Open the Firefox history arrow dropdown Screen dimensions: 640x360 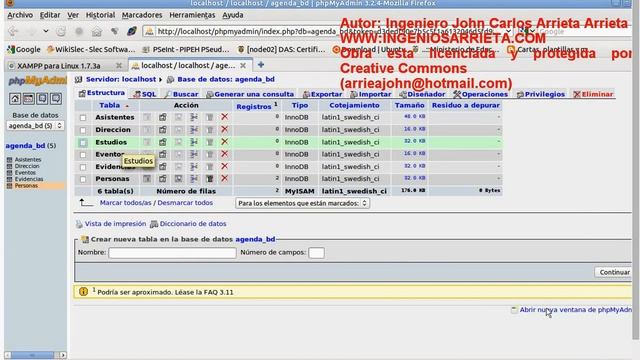[x=46, y=31]
